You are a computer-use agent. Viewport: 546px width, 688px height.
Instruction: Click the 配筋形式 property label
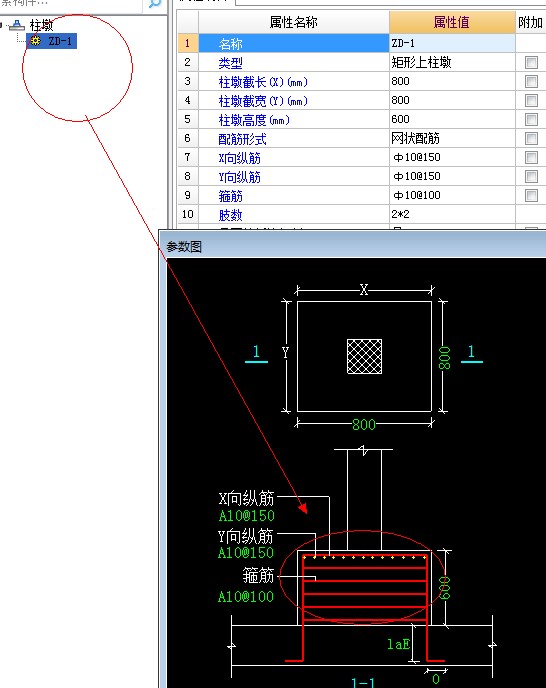pyautogui.click(x=242, y=139)
